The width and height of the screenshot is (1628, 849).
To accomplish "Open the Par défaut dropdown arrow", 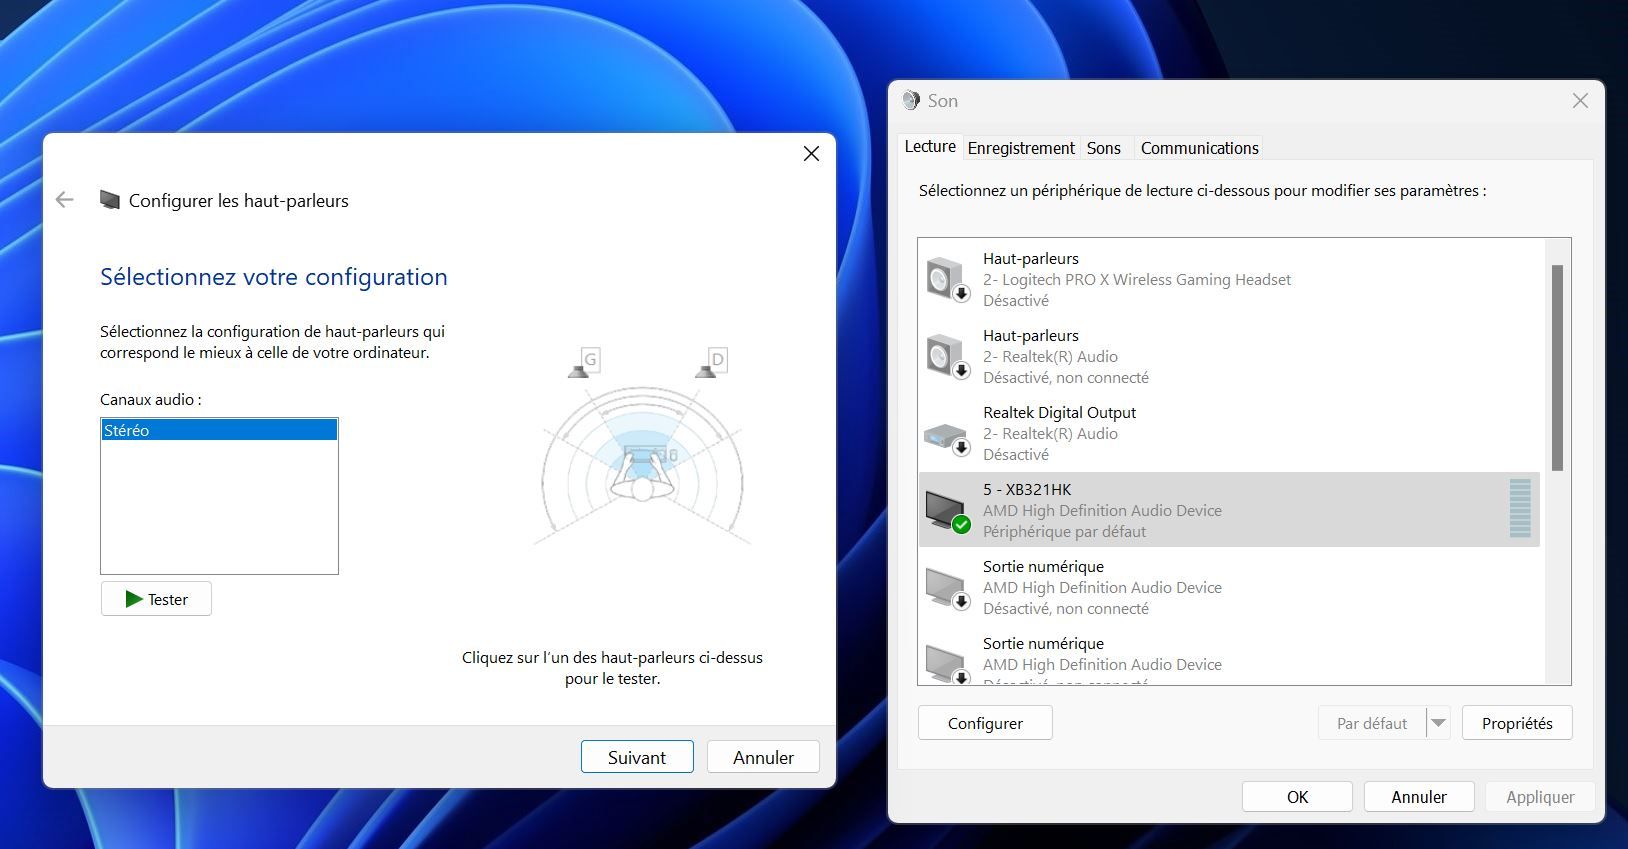I will point(1438,723).
